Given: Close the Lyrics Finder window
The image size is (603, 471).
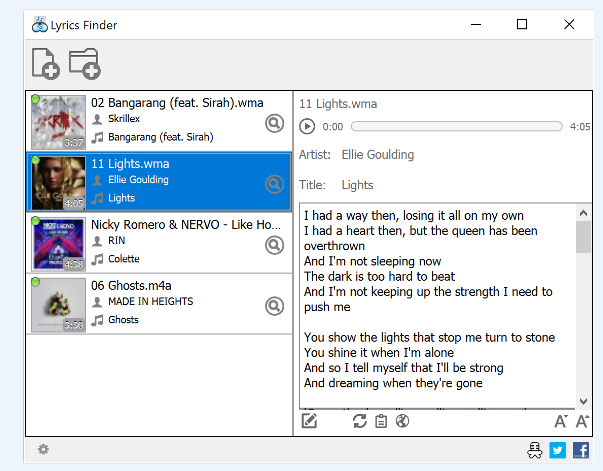Looking at the screenshot, I should pyautogui.click(x=569, y=25).
